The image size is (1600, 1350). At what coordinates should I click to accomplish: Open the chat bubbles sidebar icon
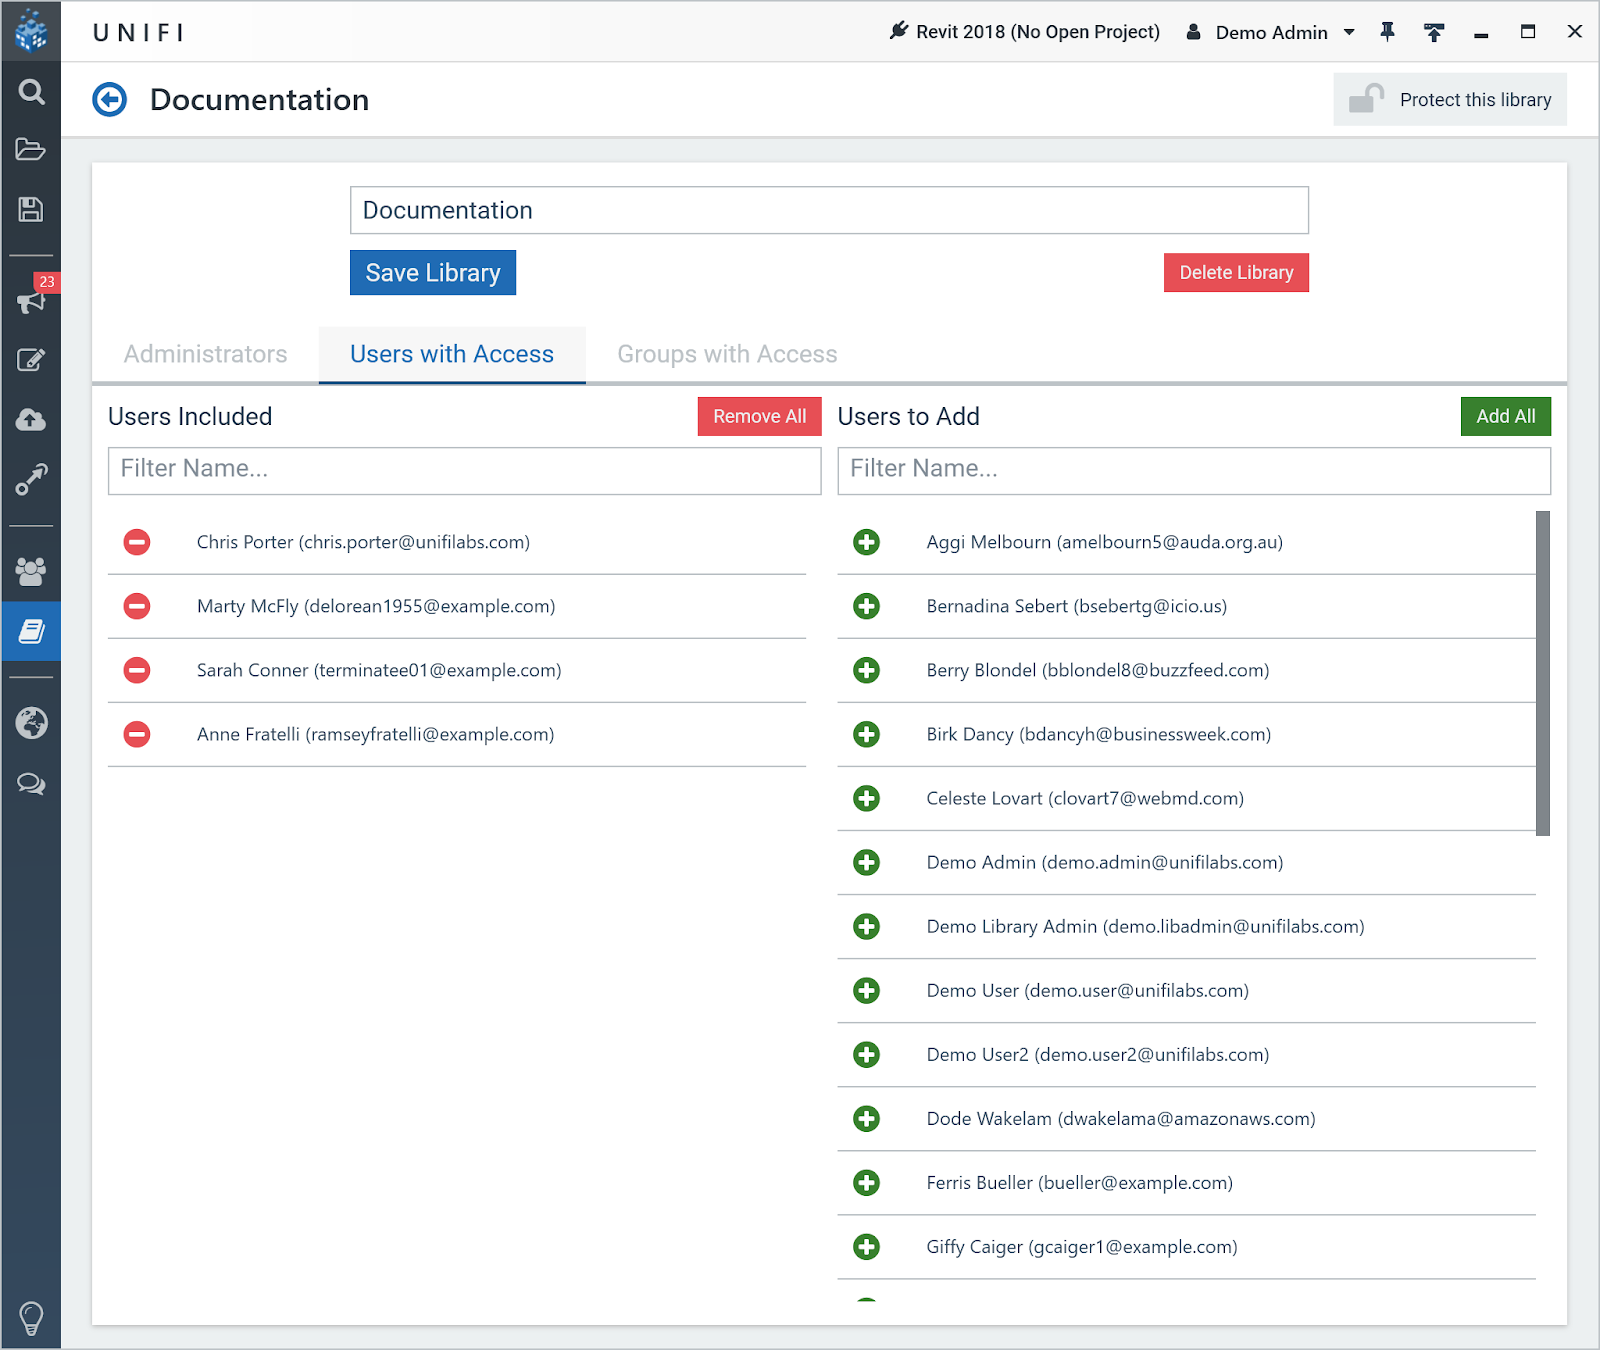(x=31, y=783)
